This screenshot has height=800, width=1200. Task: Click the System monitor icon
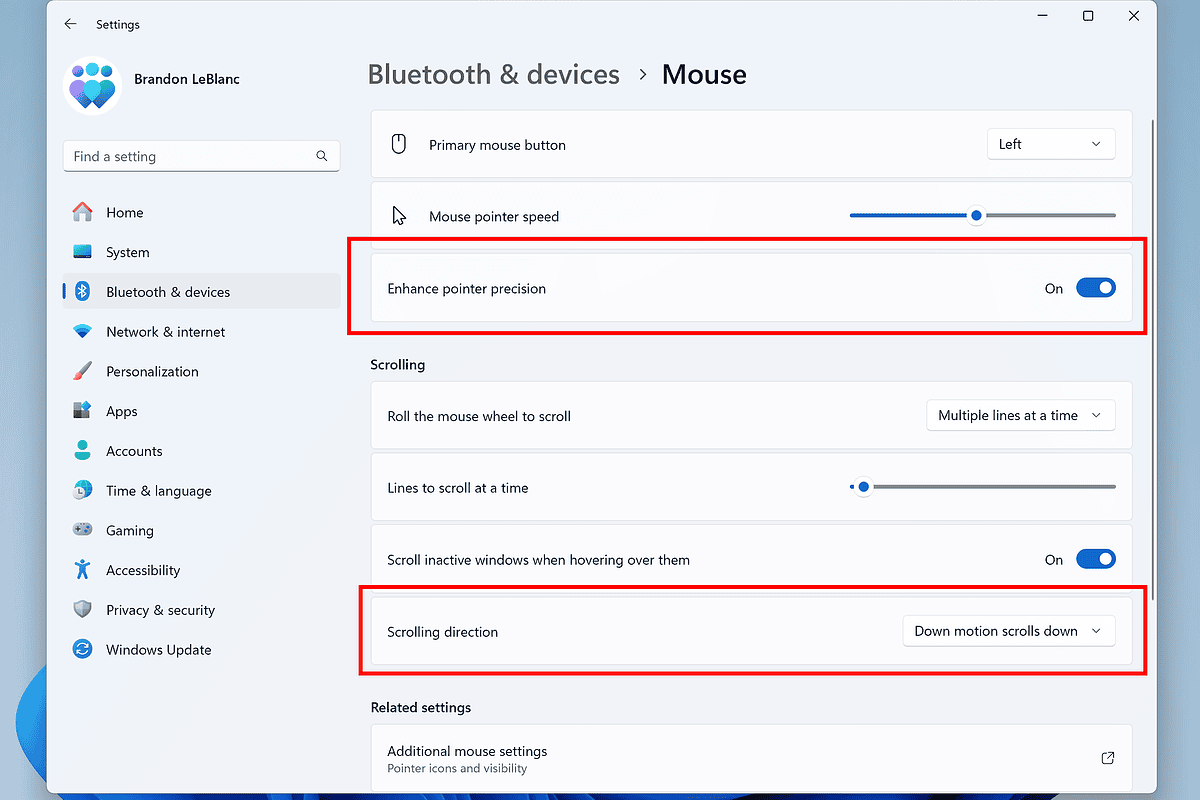83,252
